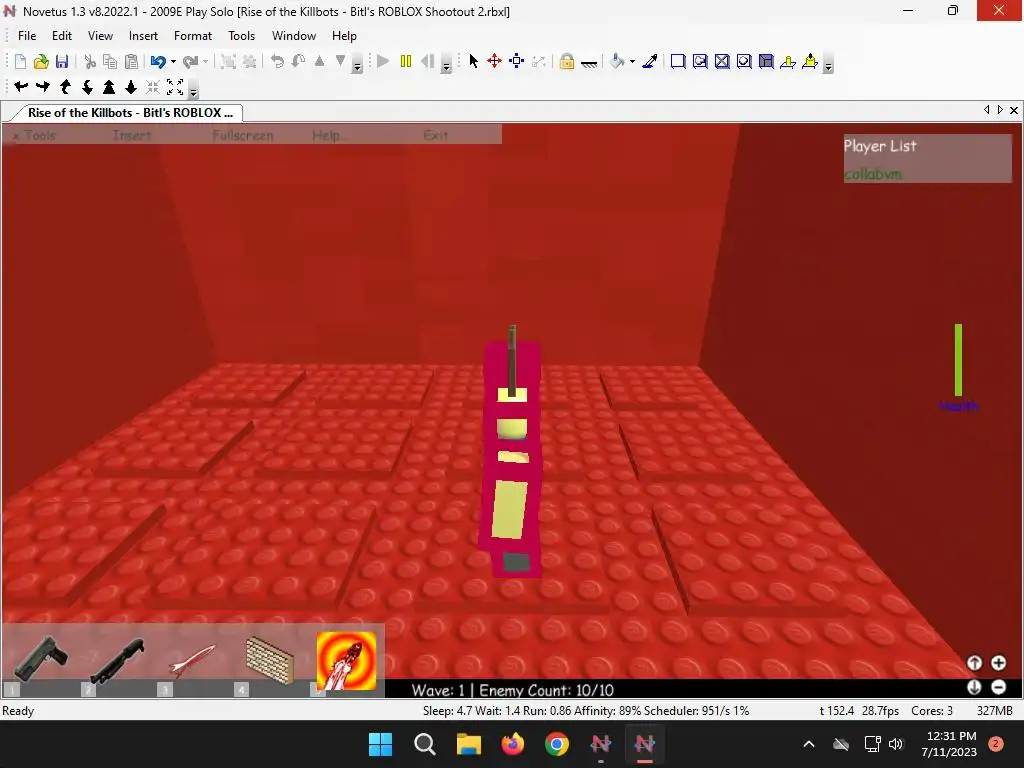
Task: Click the camera tilt up arrow icon
Action: [x=65, y=86]
